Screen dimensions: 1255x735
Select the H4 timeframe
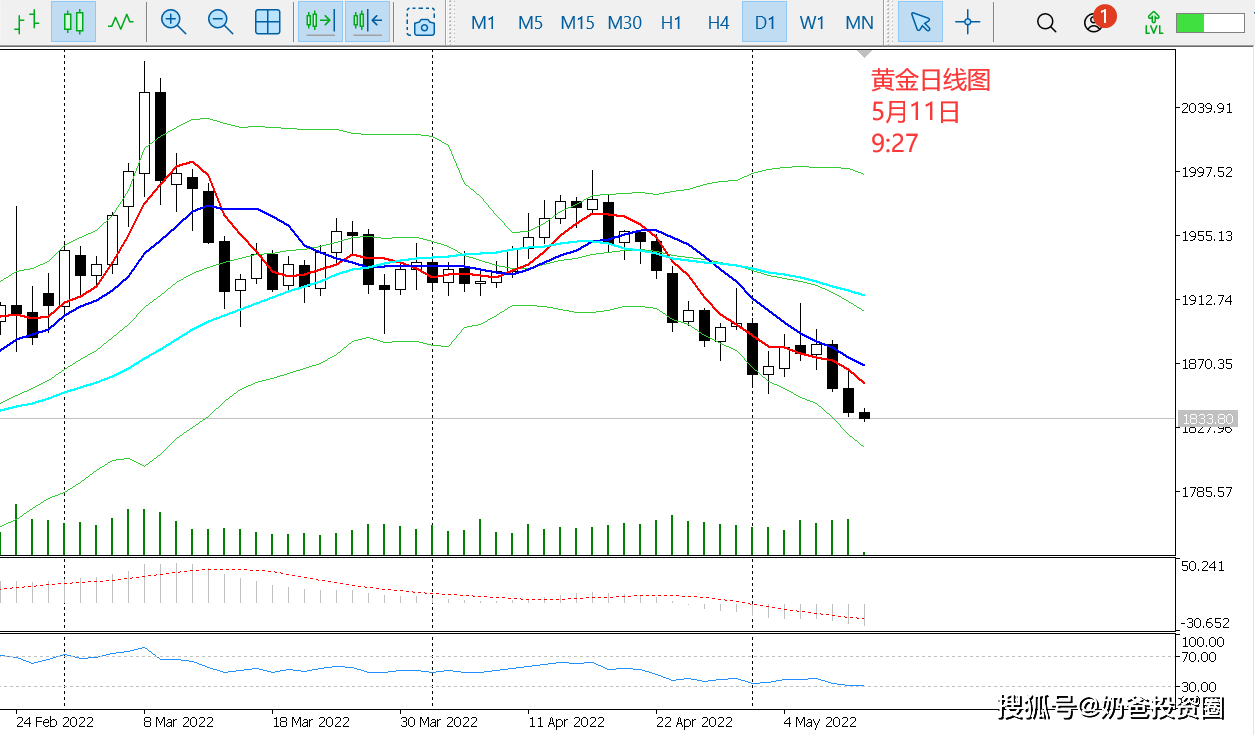tap(718, 22)
